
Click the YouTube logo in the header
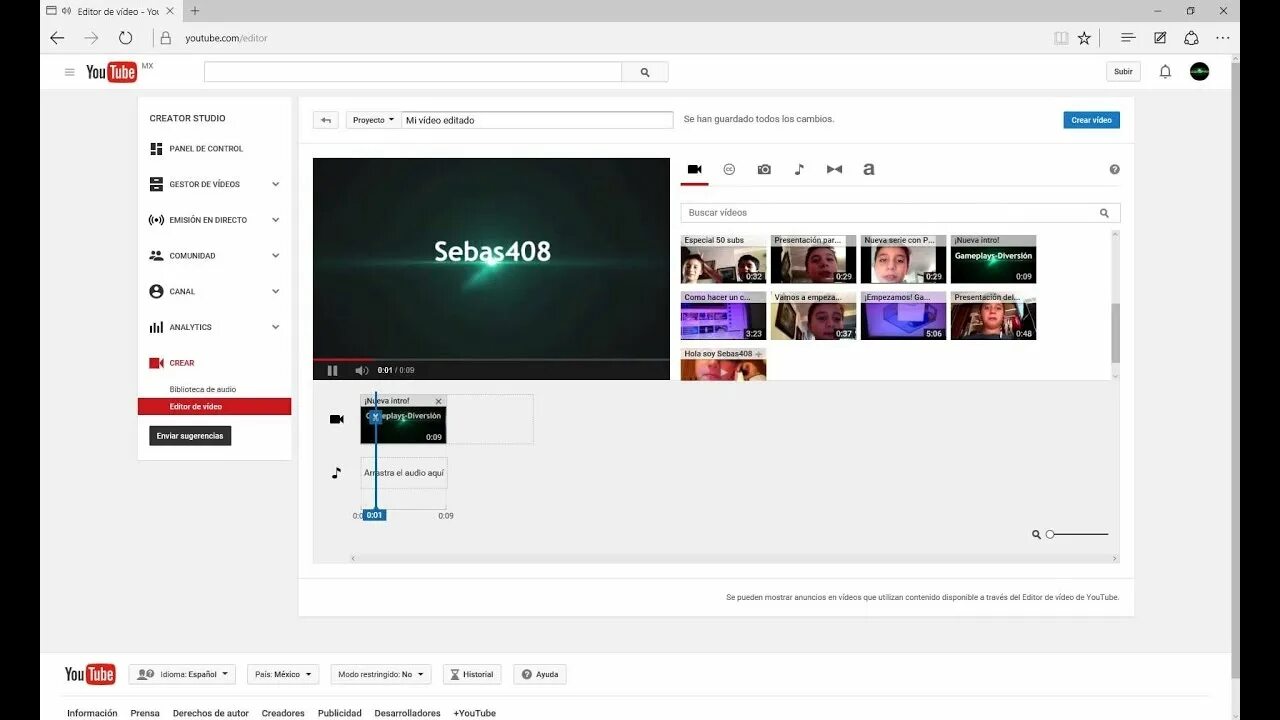pos(111,72)
